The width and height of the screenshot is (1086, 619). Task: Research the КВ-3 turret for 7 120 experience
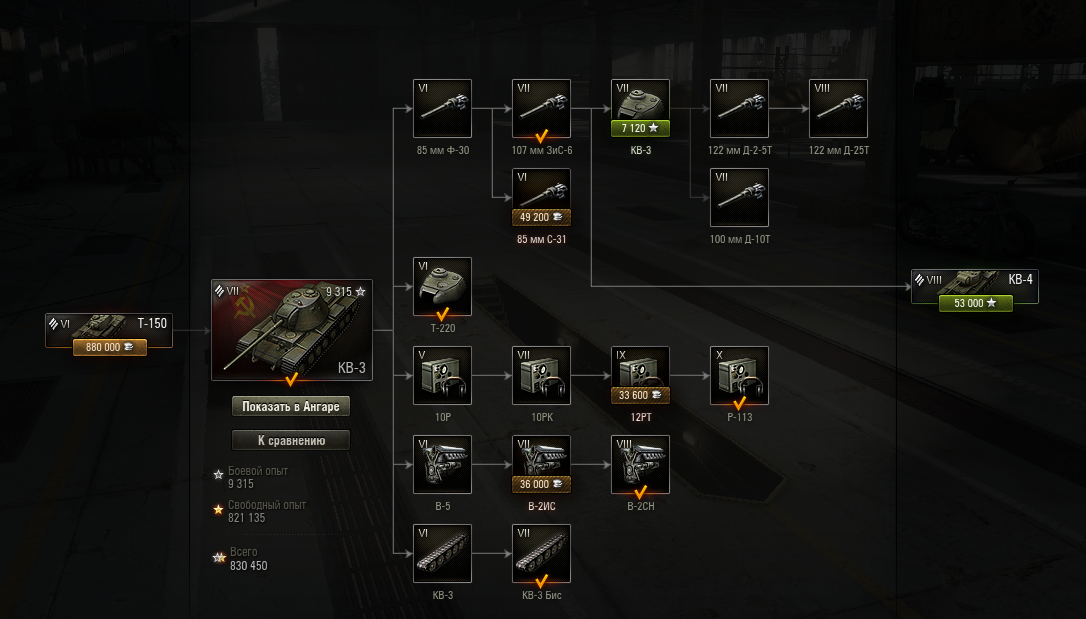pos(640,128)
